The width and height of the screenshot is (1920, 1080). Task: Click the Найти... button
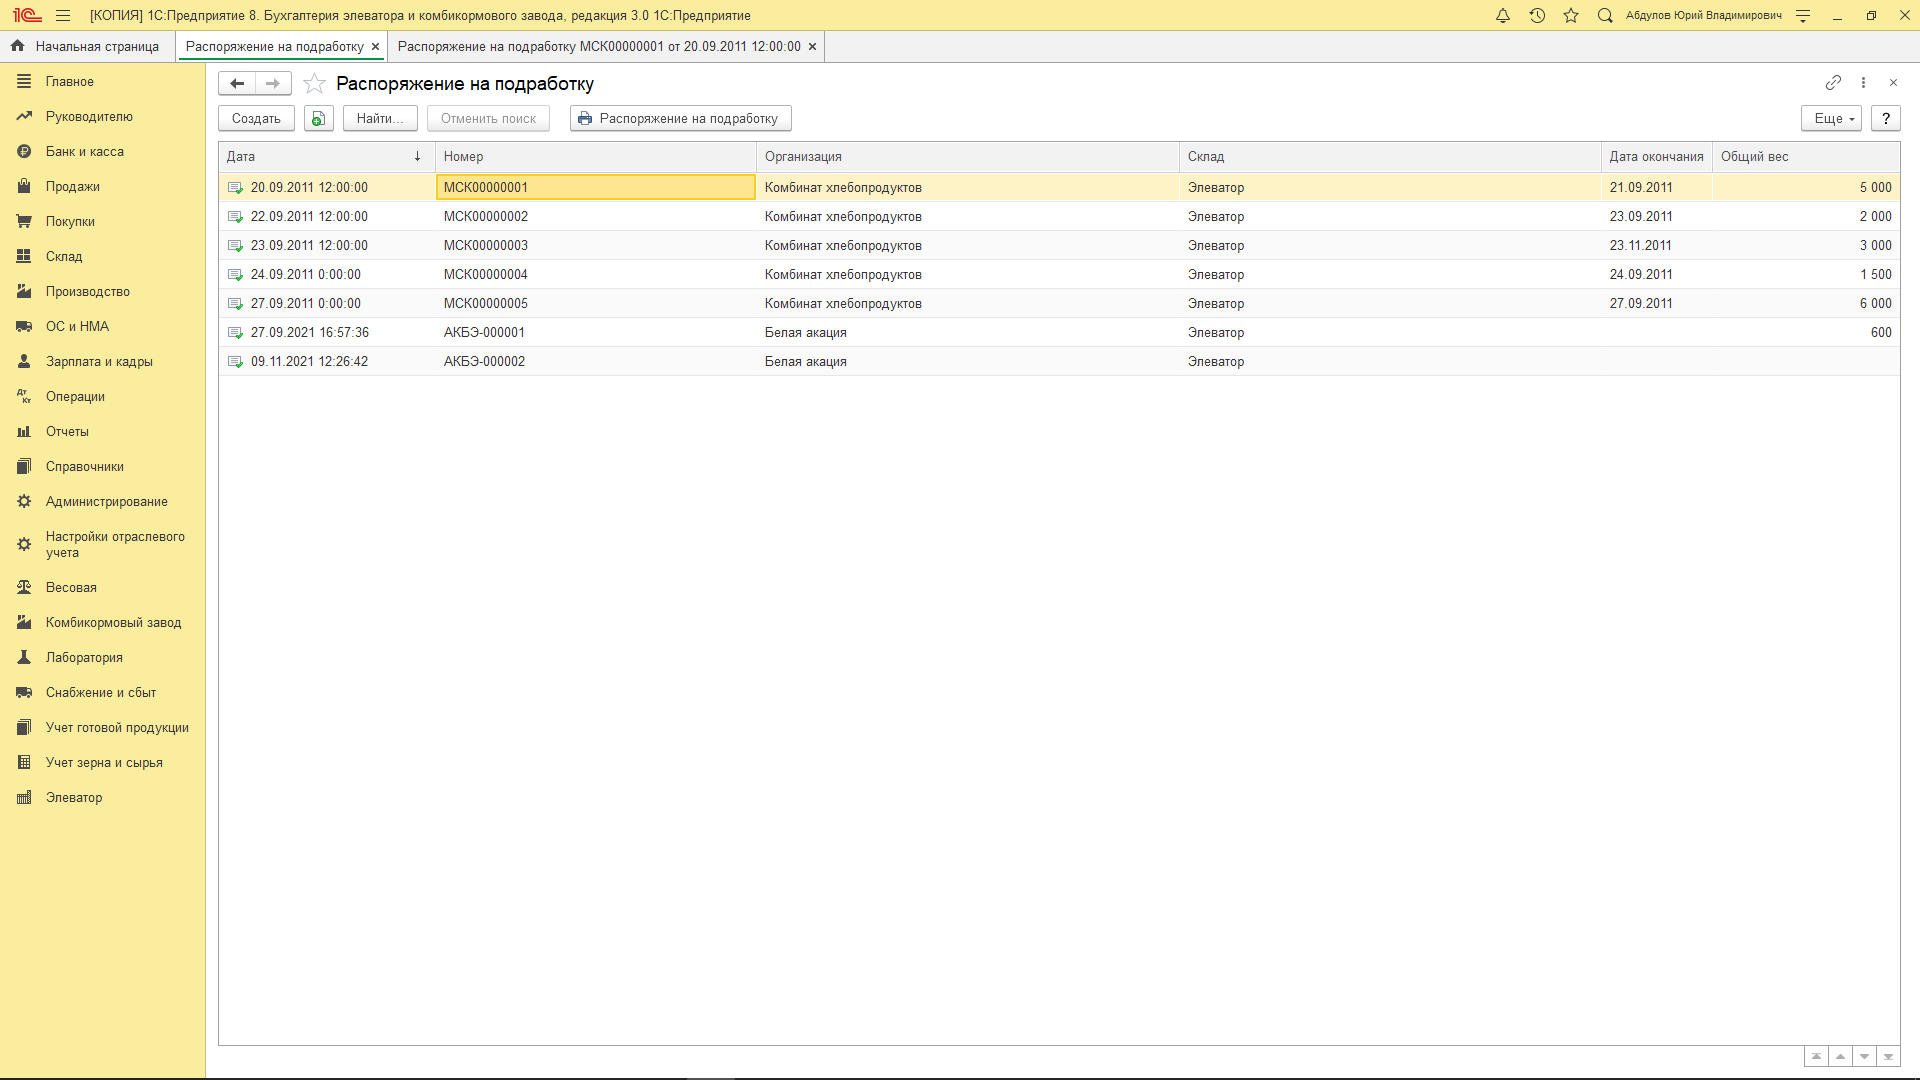point(380,119)
